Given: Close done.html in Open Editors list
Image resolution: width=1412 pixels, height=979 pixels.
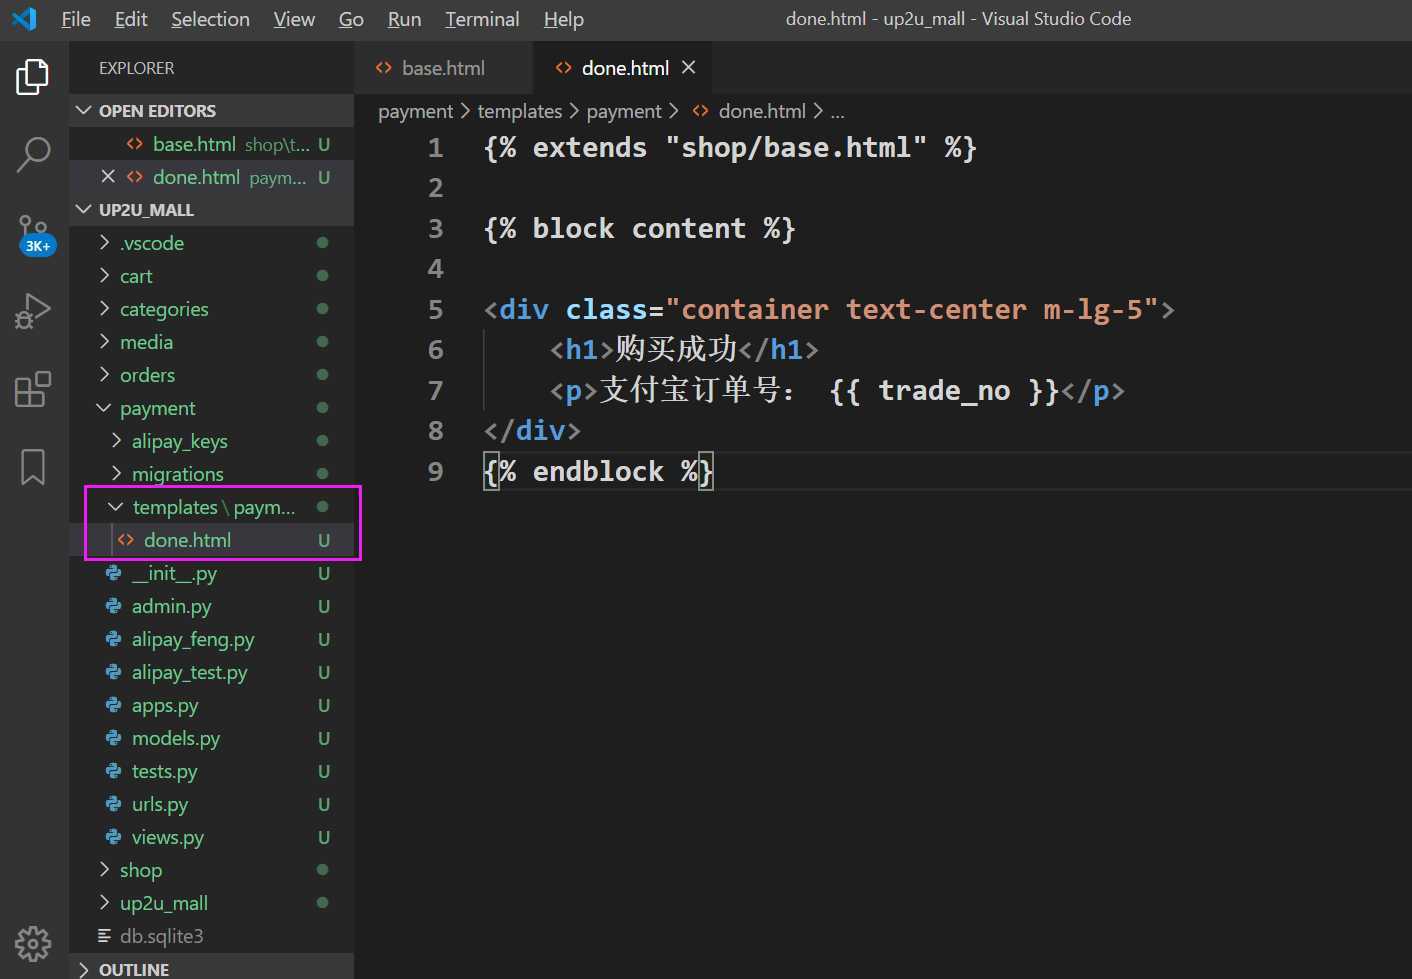Looking at the screenshot, I should coord(108,177).
